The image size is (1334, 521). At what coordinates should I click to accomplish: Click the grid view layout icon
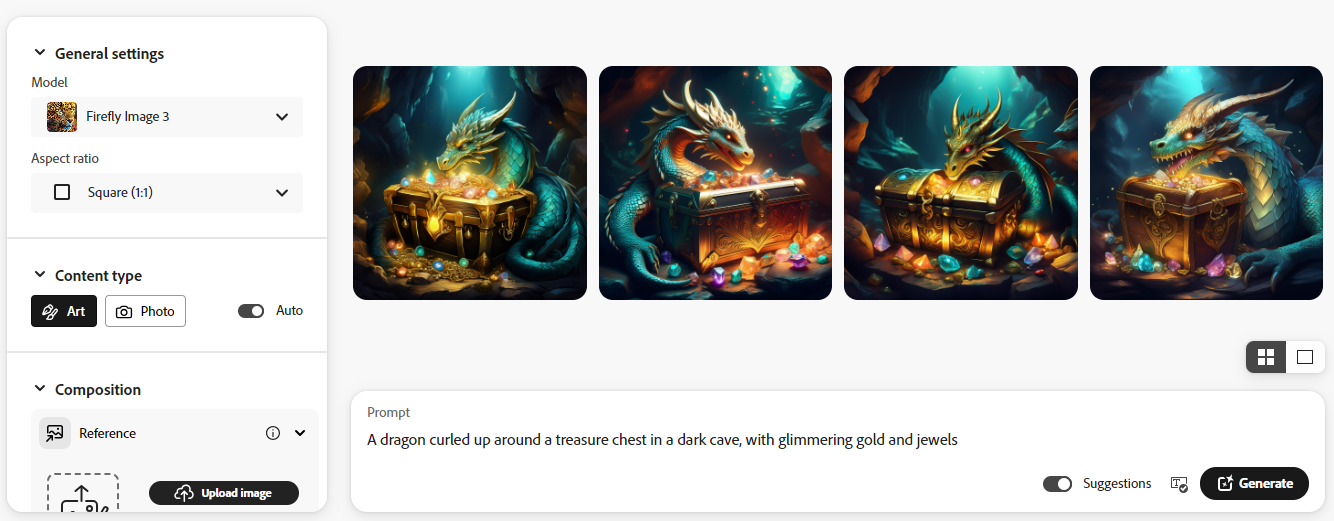coord(1266,357)
